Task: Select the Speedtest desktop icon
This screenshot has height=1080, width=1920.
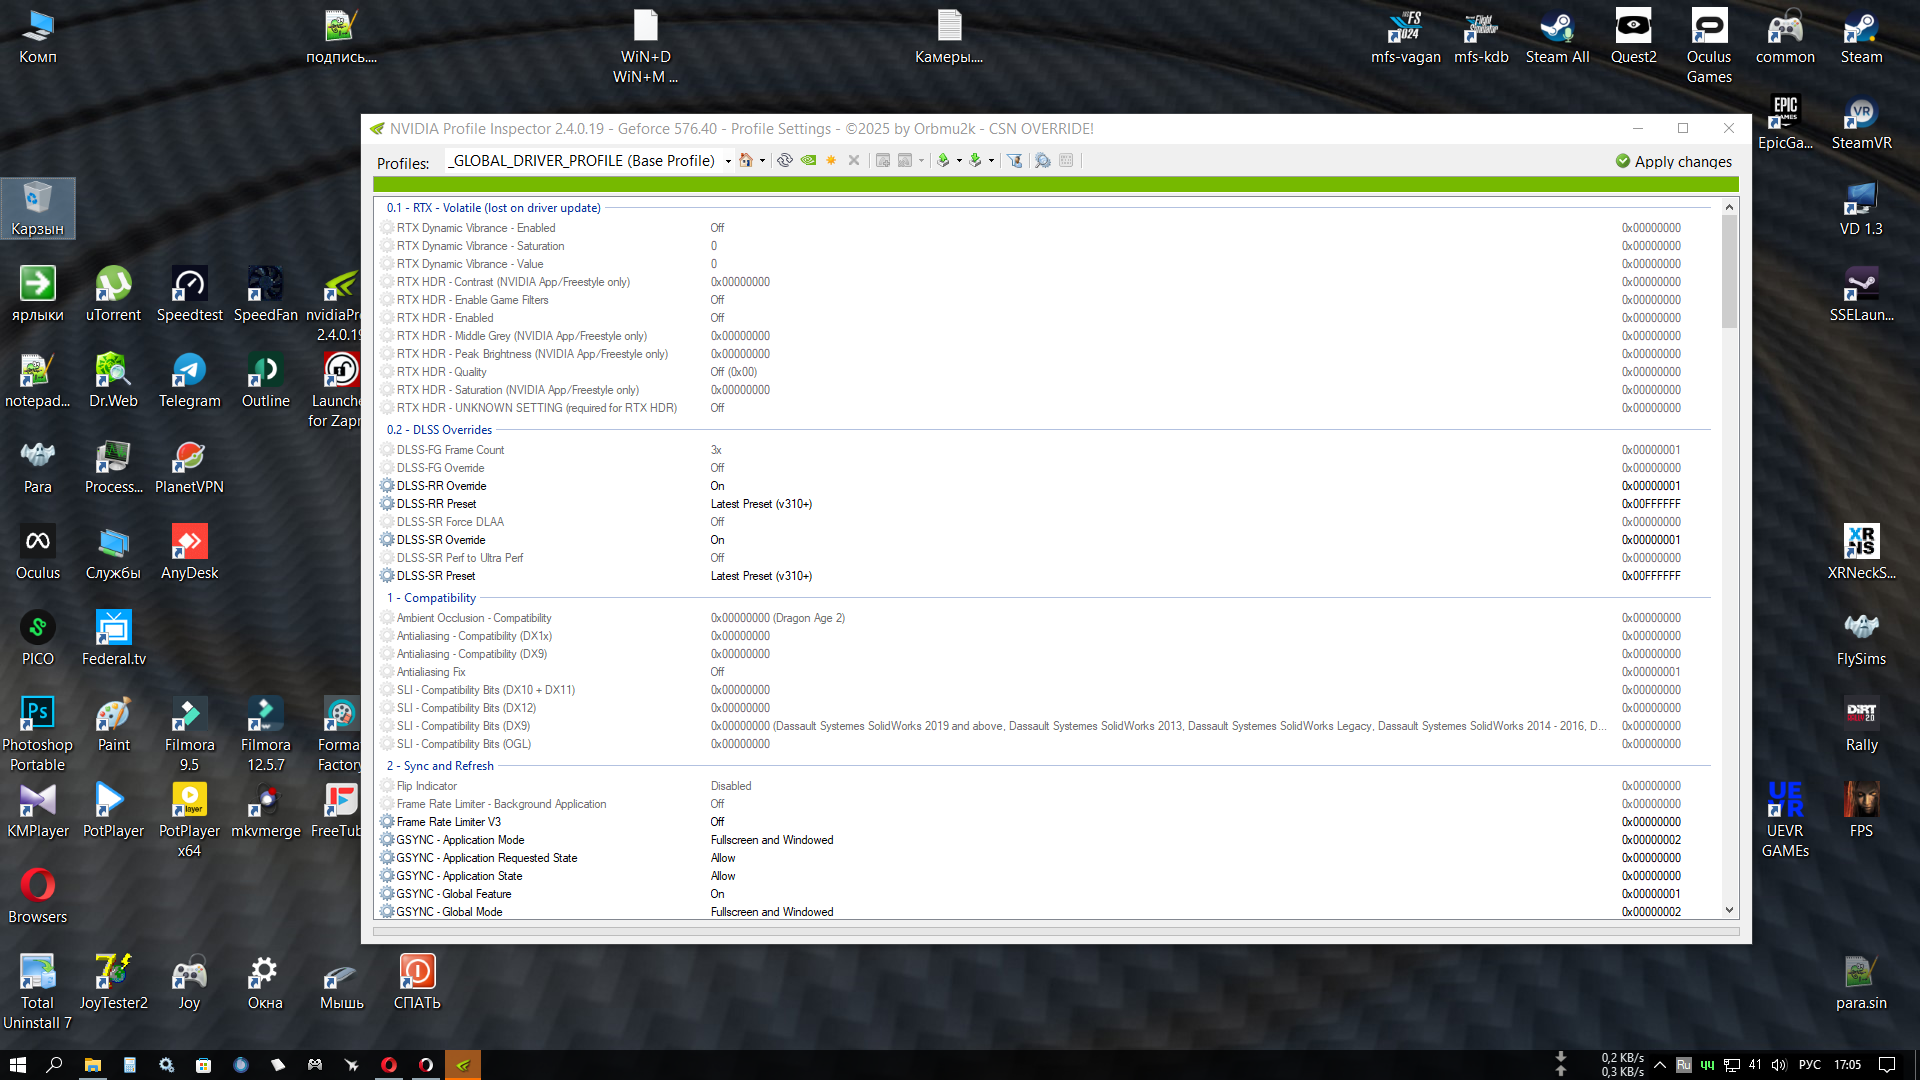Action: coord(189,295)
